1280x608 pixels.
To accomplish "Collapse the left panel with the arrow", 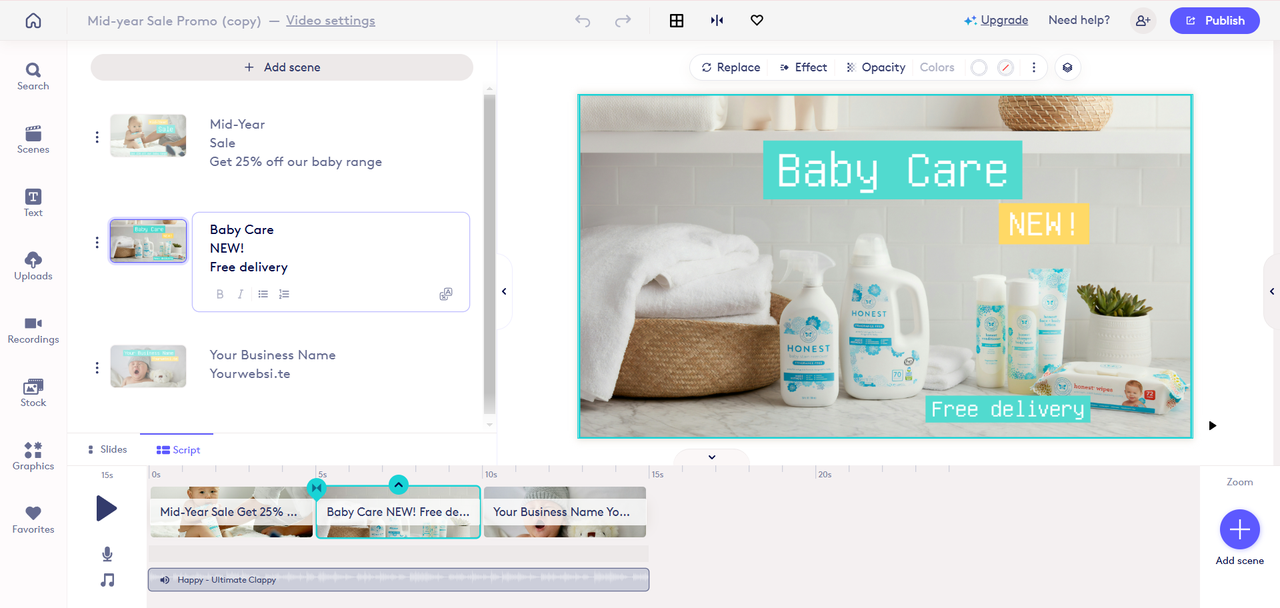I will [x=504, y=291].
